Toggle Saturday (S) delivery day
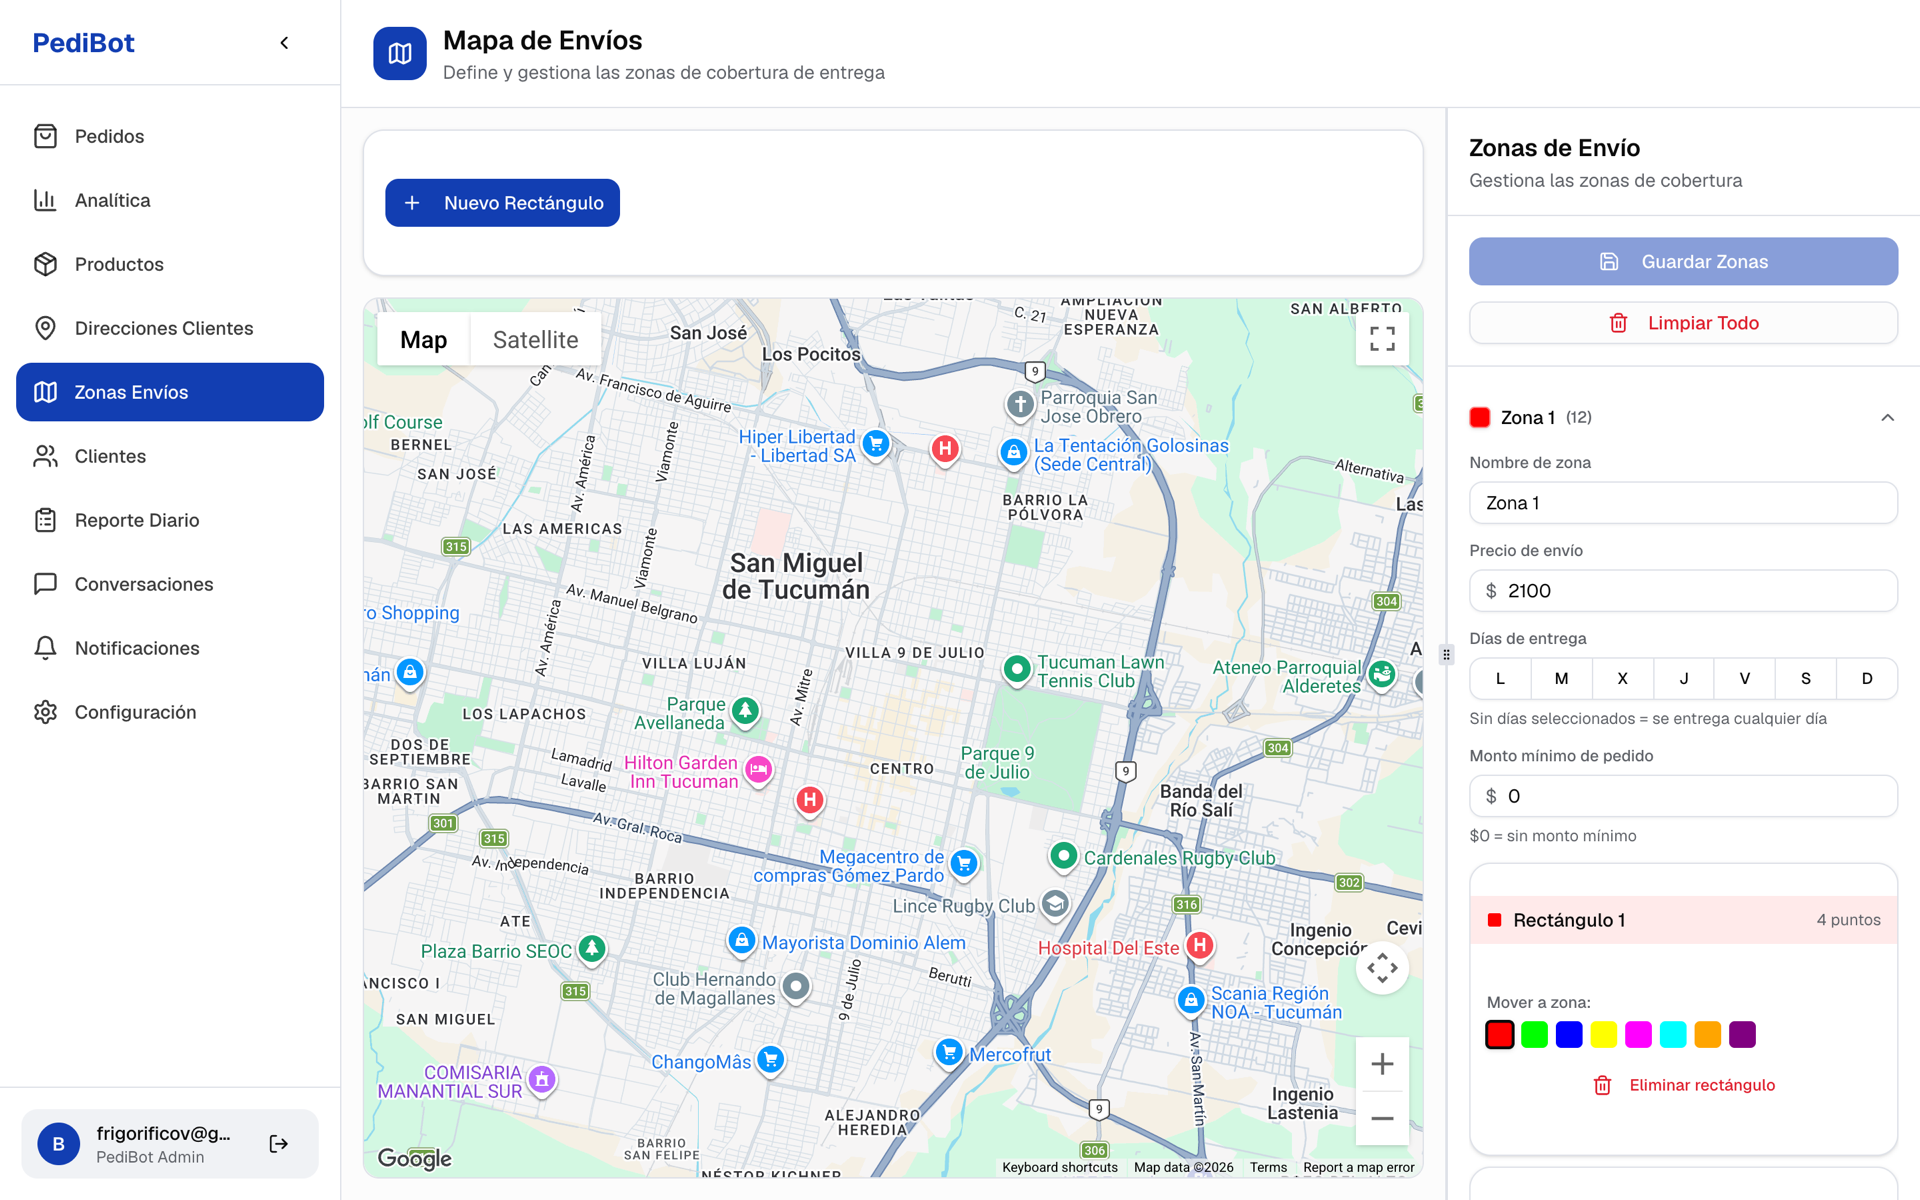 coord(1806,678)
